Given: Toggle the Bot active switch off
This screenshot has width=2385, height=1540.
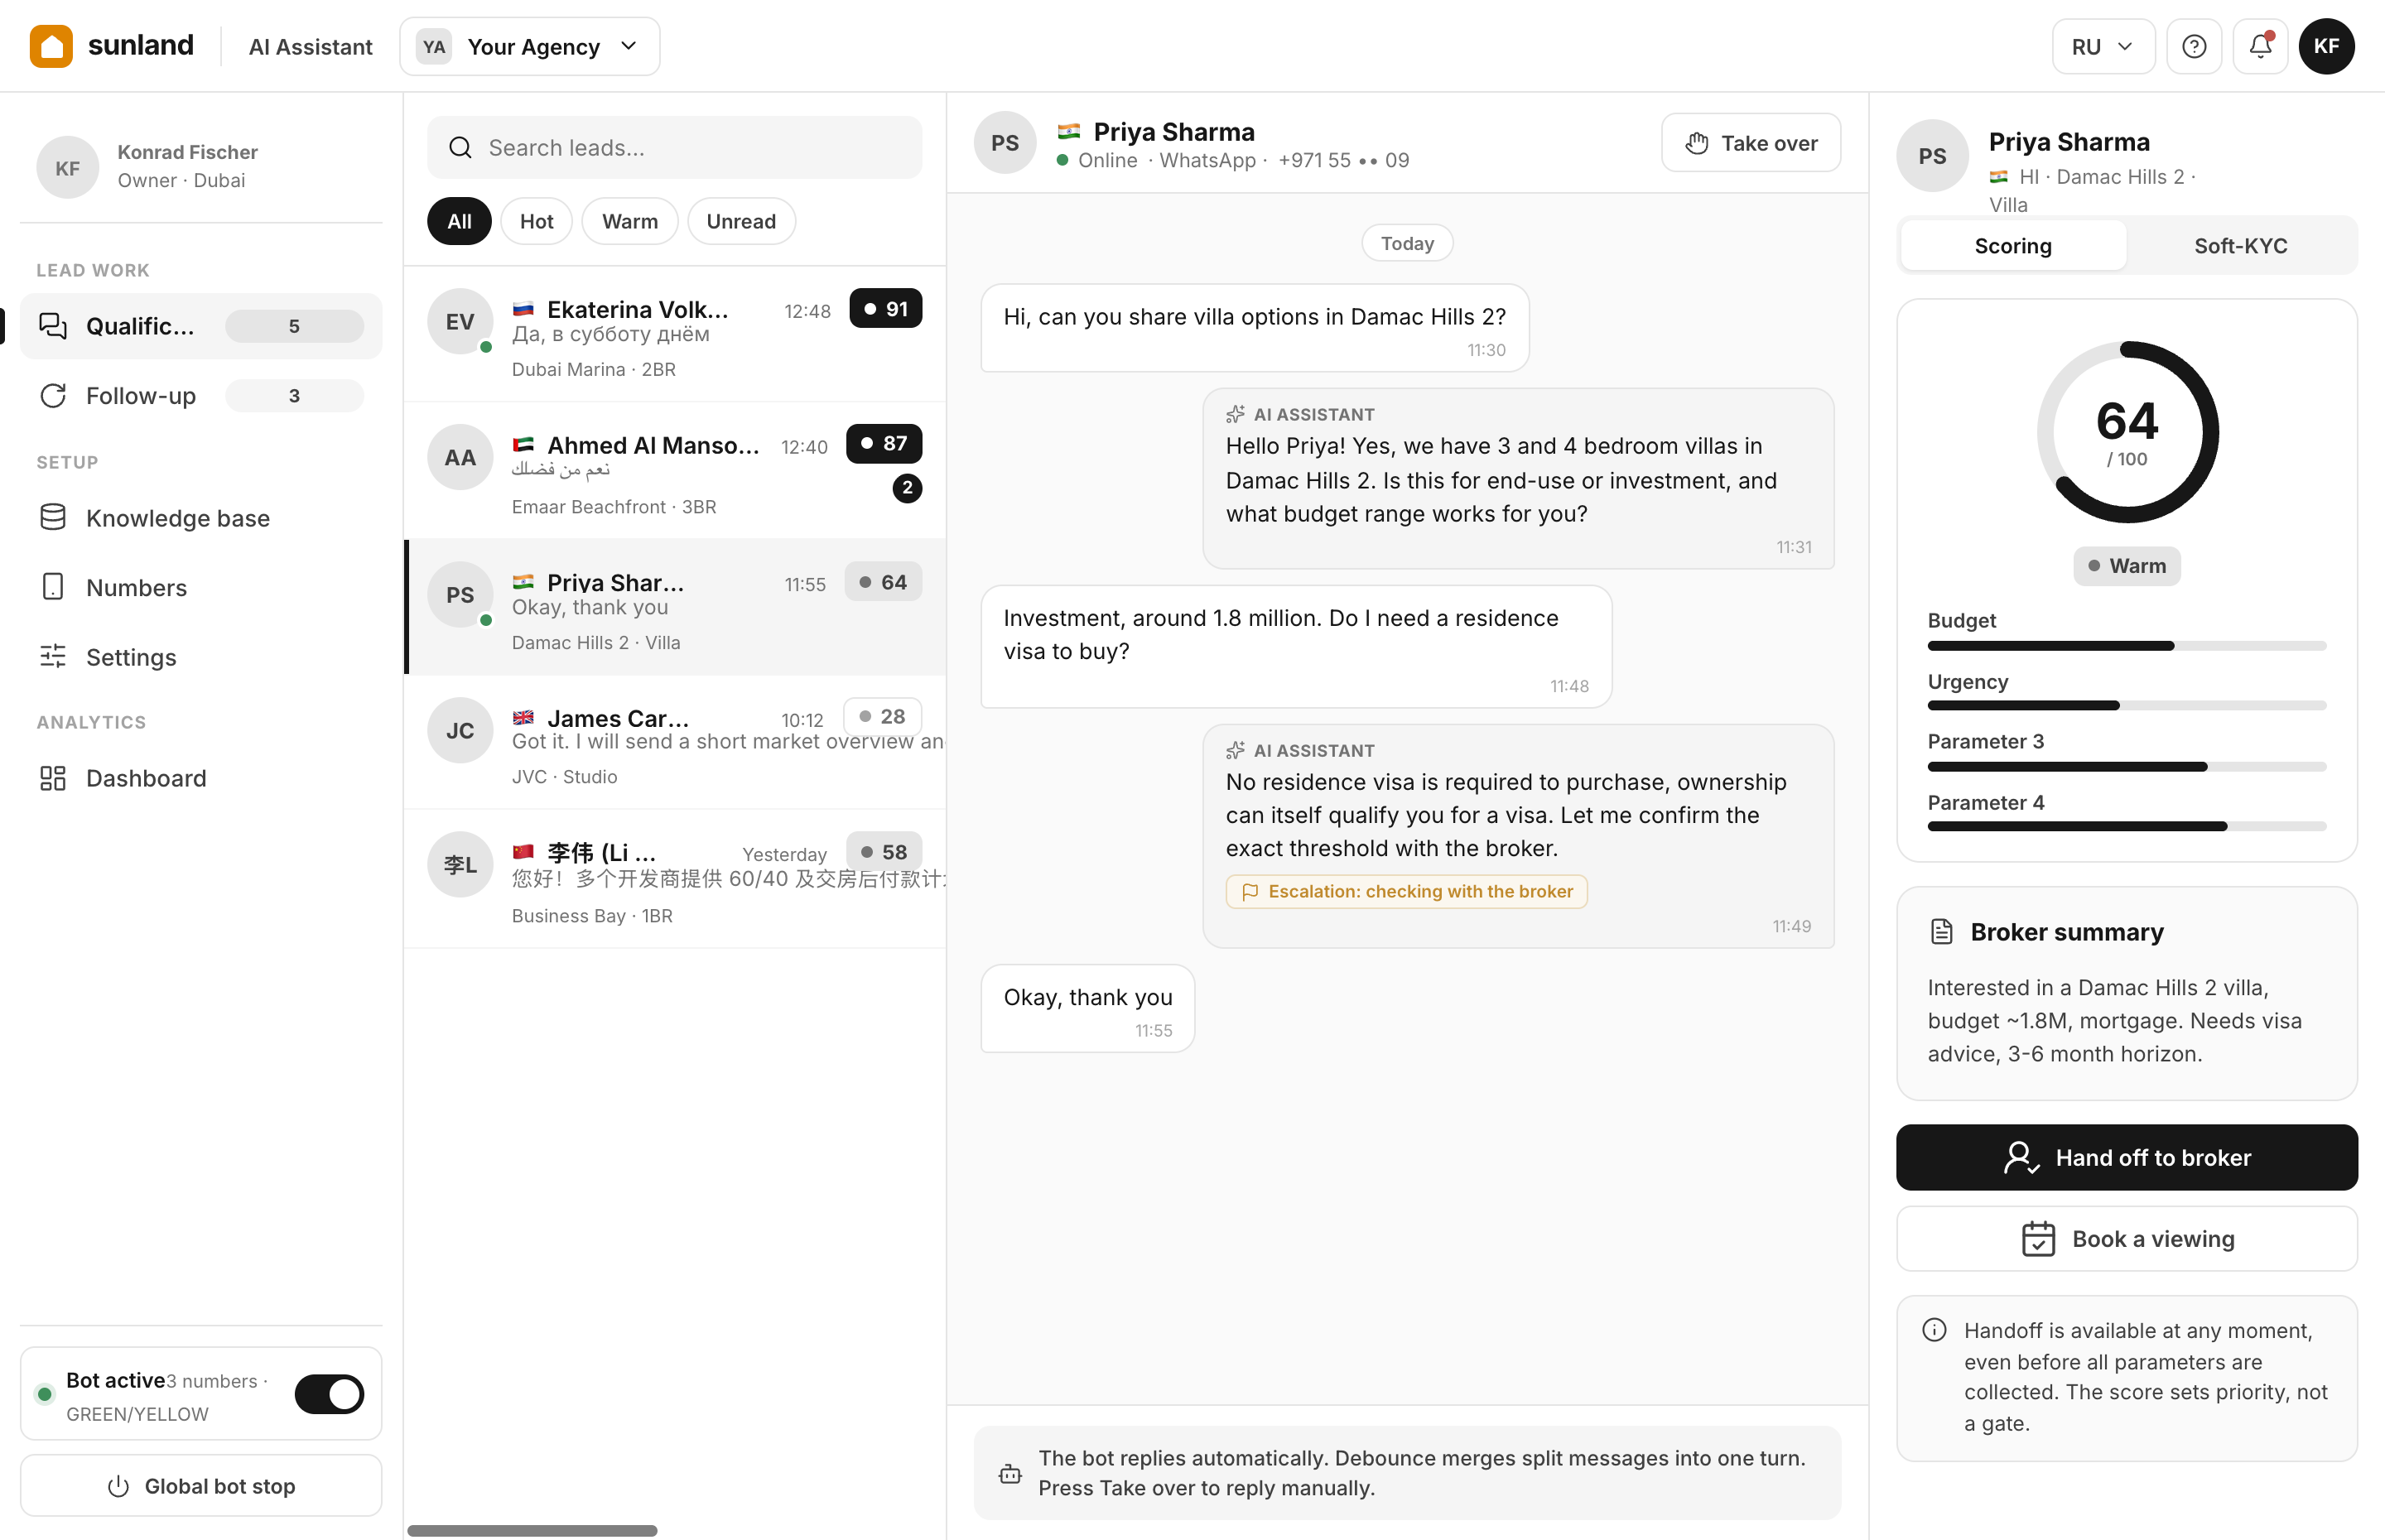Looking at the screenshot, I should (329, 1394).
